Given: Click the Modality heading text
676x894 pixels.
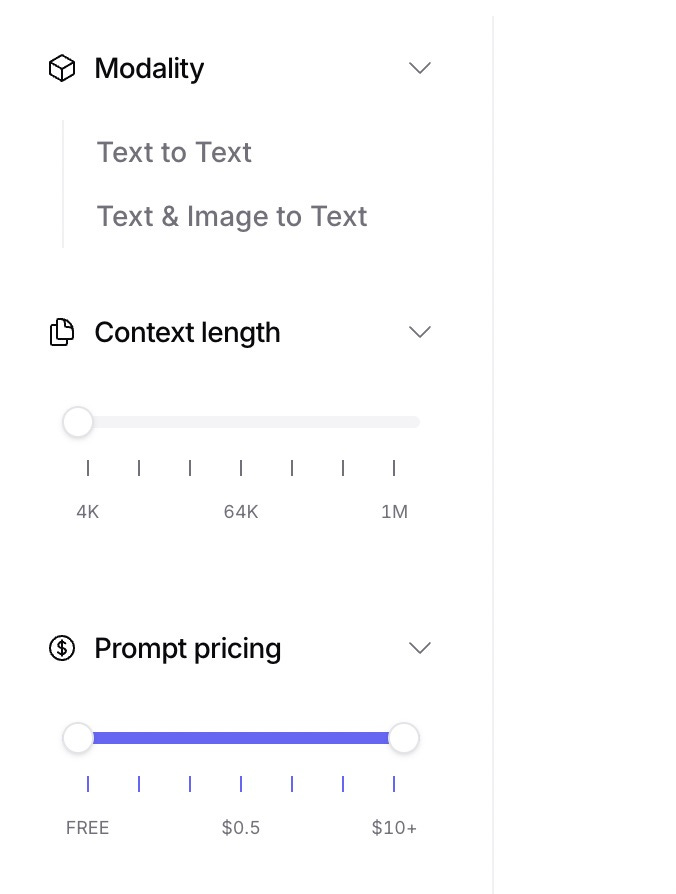Looking at the screenshot, I should pos(149,68).
